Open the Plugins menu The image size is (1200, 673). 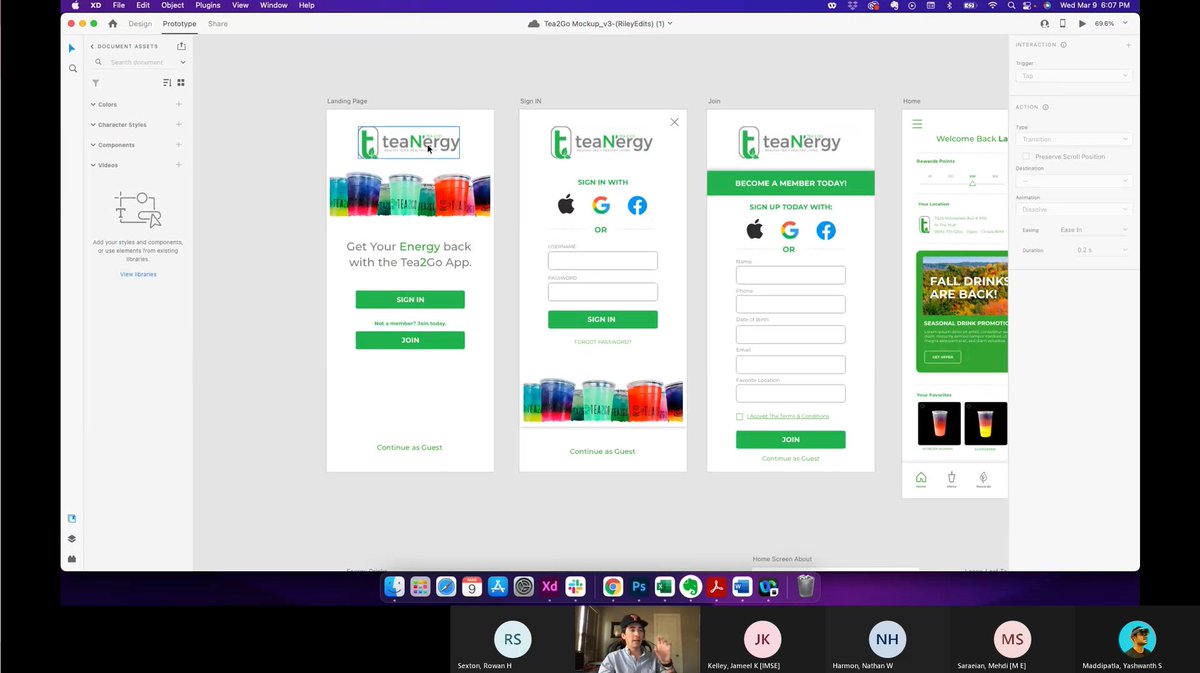(x=208, y=5)
